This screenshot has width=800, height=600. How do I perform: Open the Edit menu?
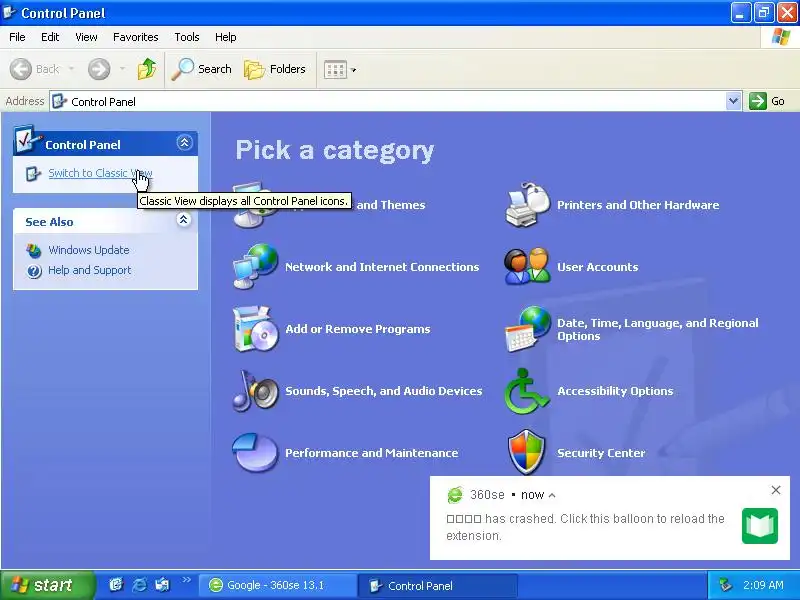(50, 37)
